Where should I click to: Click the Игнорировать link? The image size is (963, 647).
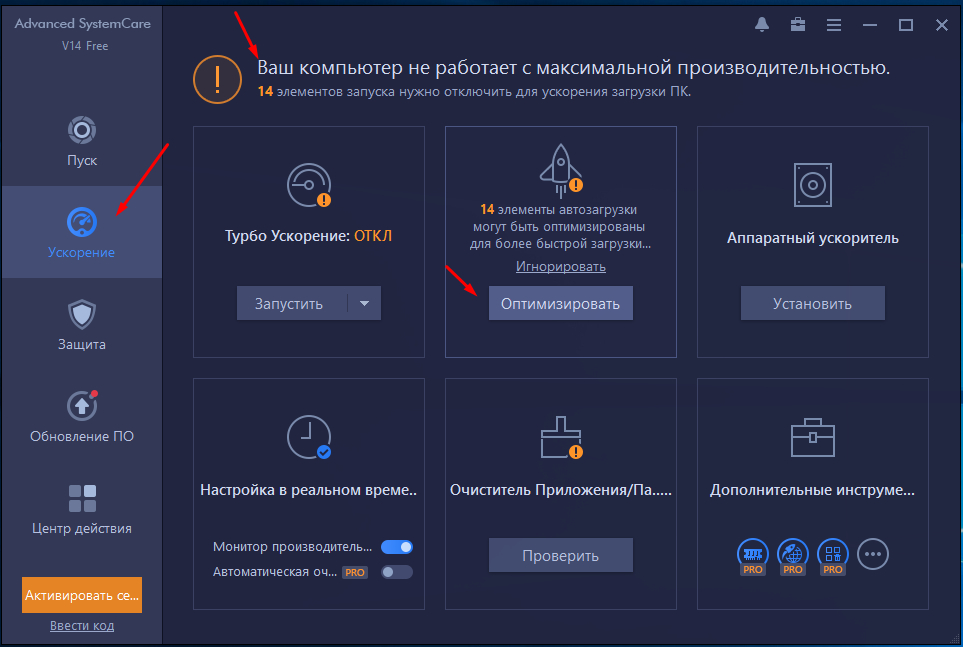(561, 267)
